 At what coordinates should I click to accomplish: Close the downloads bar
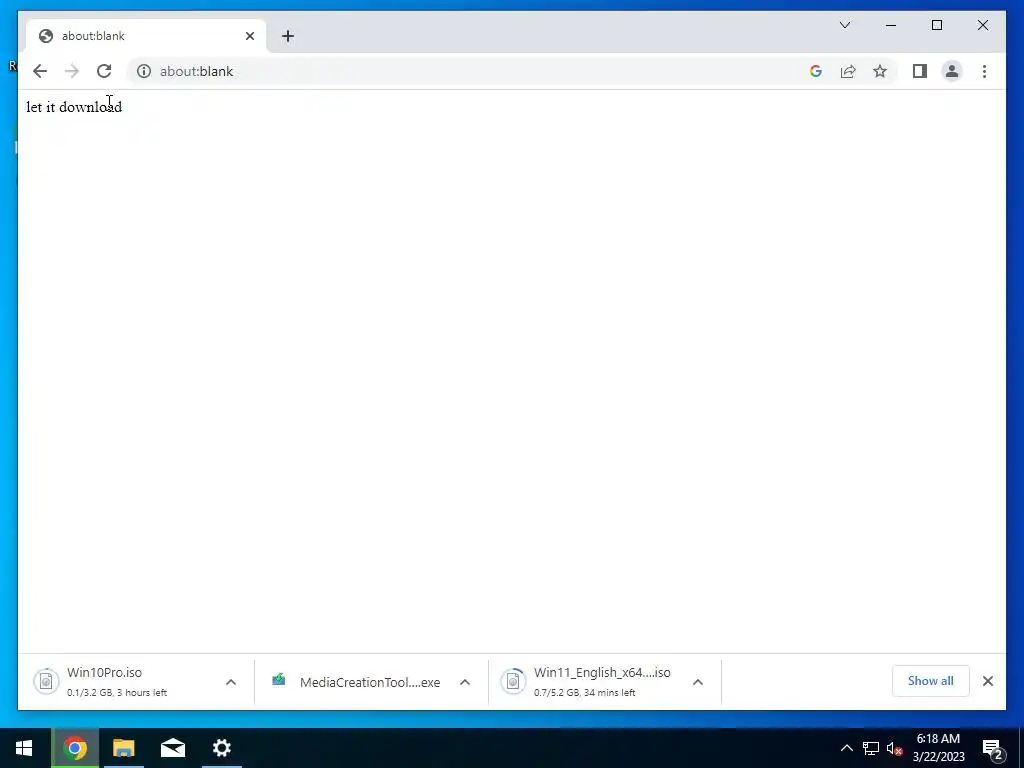(x=987, y=681)
